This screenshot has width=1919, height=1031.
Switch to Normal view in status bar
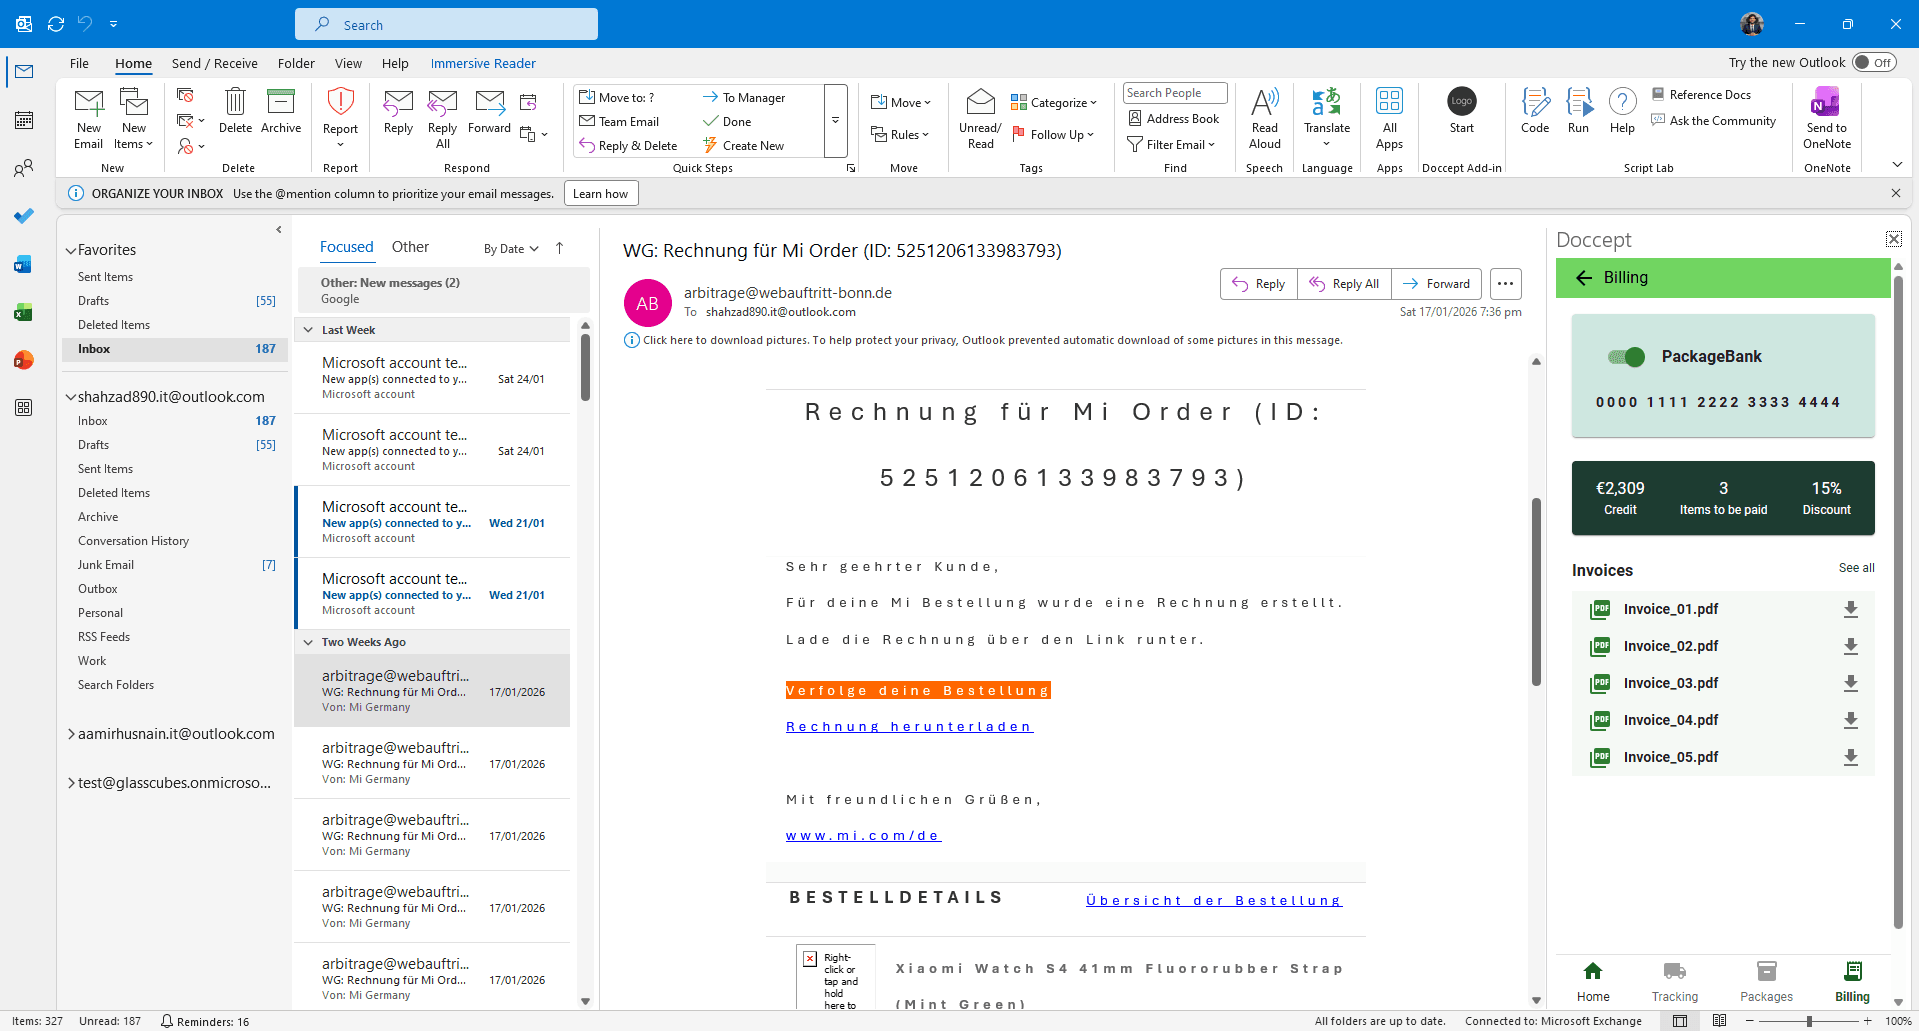click(x=1680, y=1021)
